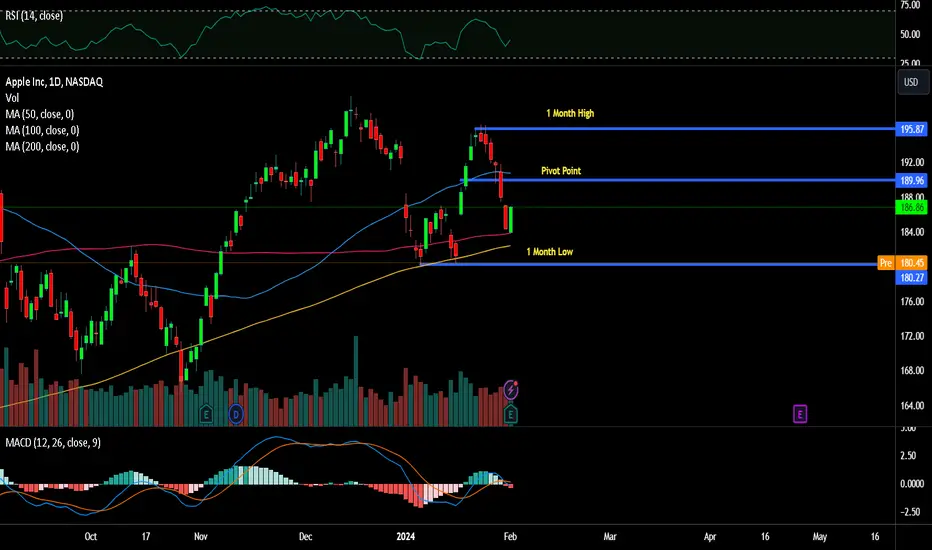This screenshot has width=932, height=550.
Task: Click the 50.00 value on RSI axis
Action: pos(911,34)
